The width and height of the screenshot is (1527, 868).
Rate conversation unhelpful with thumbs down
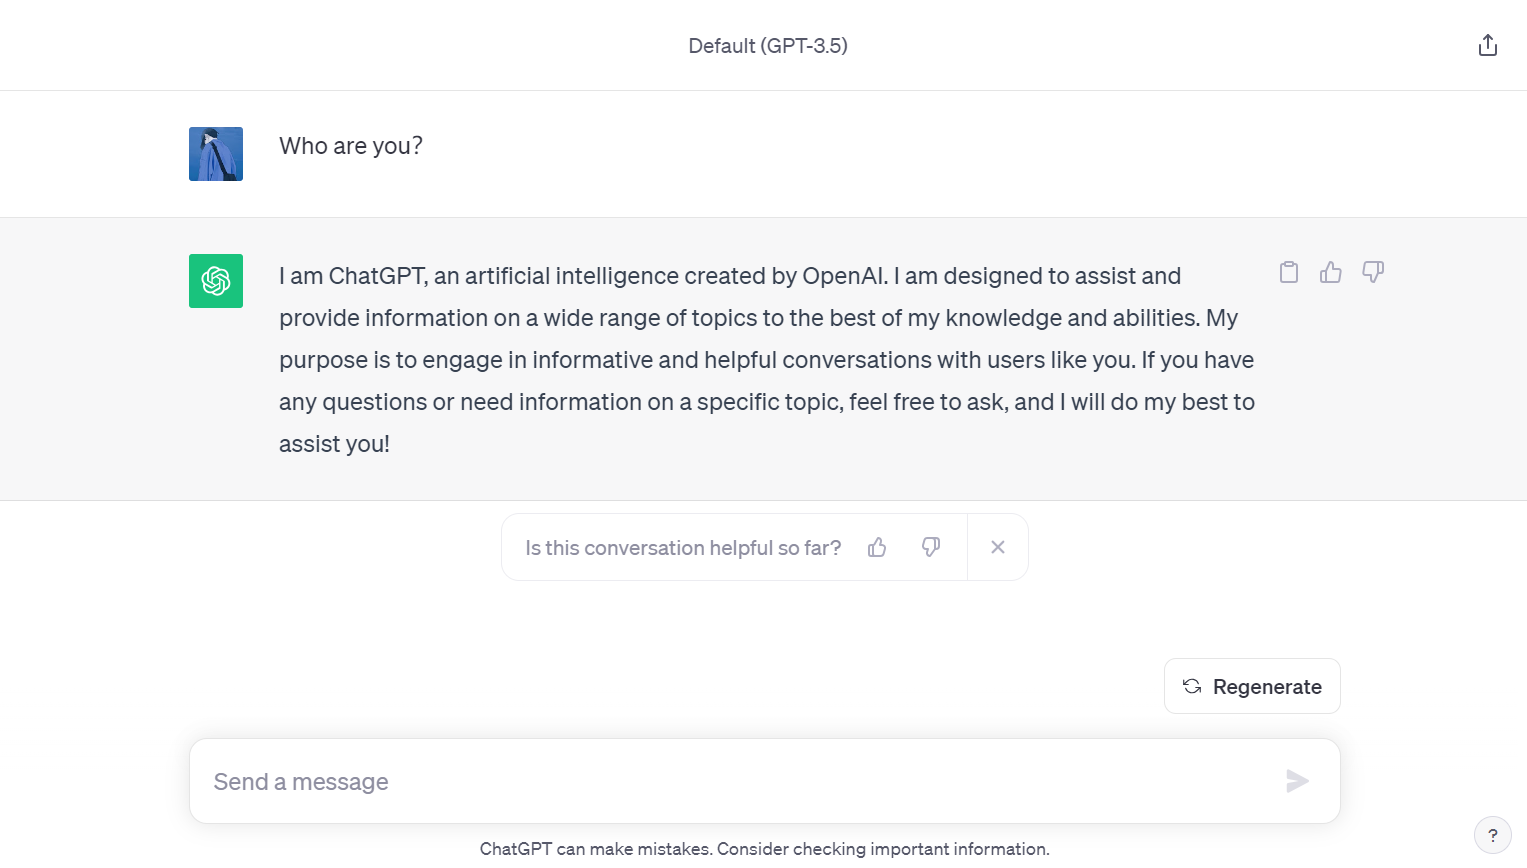(x=931, y=547)
